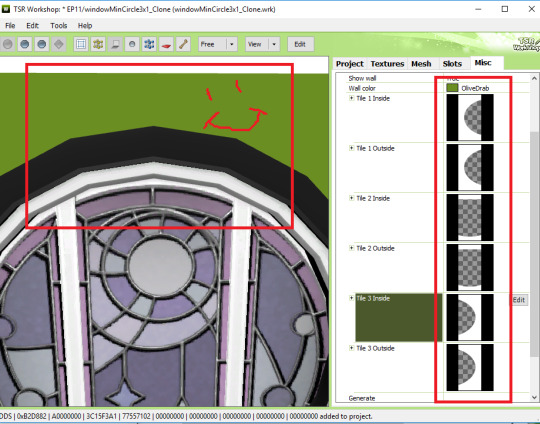
Task: Select the Tile 2 Inside thumbnail
Action: tap(470, 217)
